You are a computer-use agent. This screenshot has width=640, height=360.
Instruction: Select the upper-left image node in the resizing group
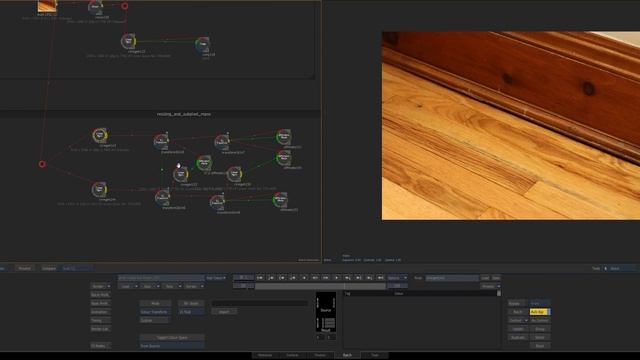100,135
